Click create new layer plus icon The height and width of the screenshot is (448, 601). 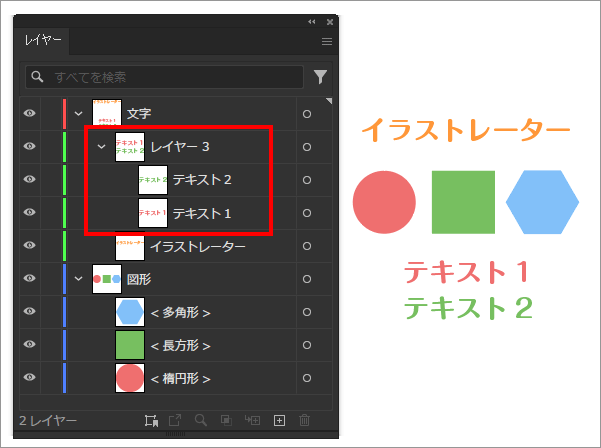pyautogui.click(x=279, y=420)
